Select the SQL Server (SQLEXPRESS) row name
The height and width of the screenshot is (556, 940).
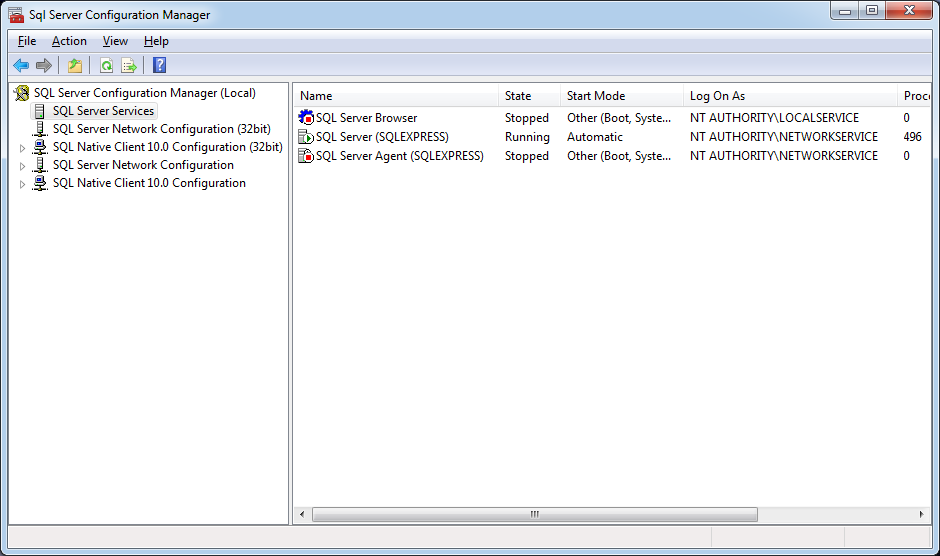coord(382,137)
